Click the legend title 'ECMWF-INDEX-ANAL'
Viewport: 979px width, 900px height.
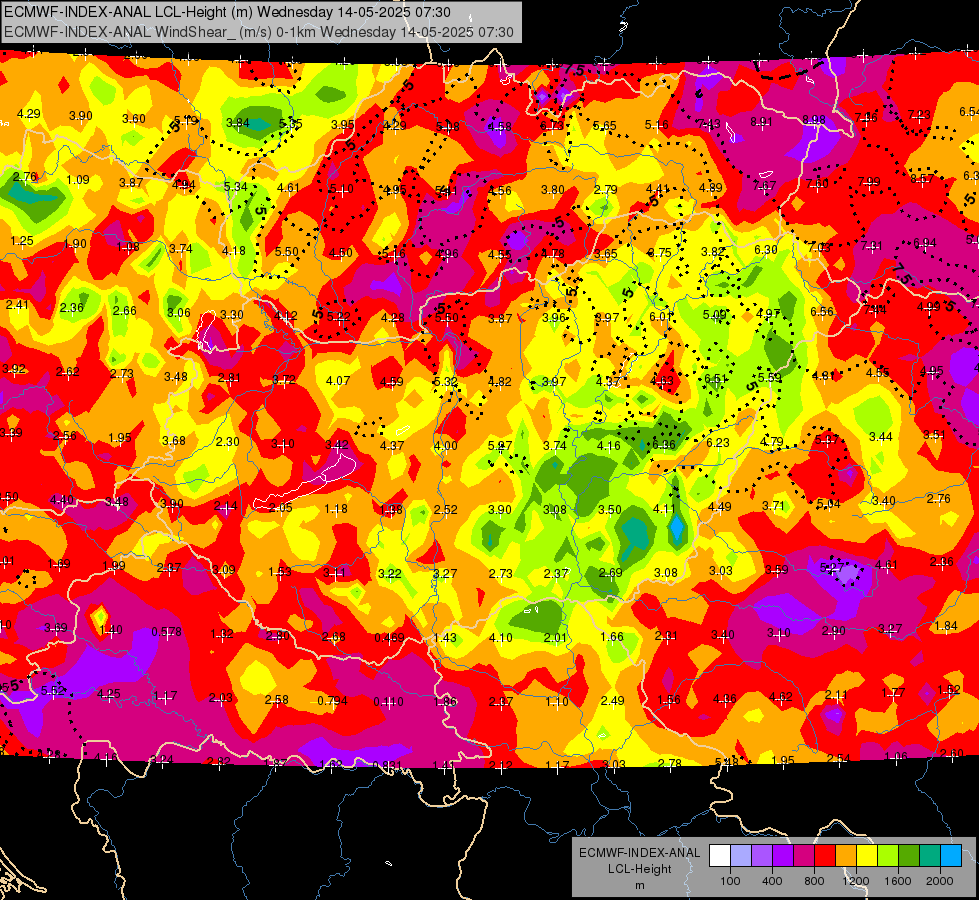click(639, 853)
